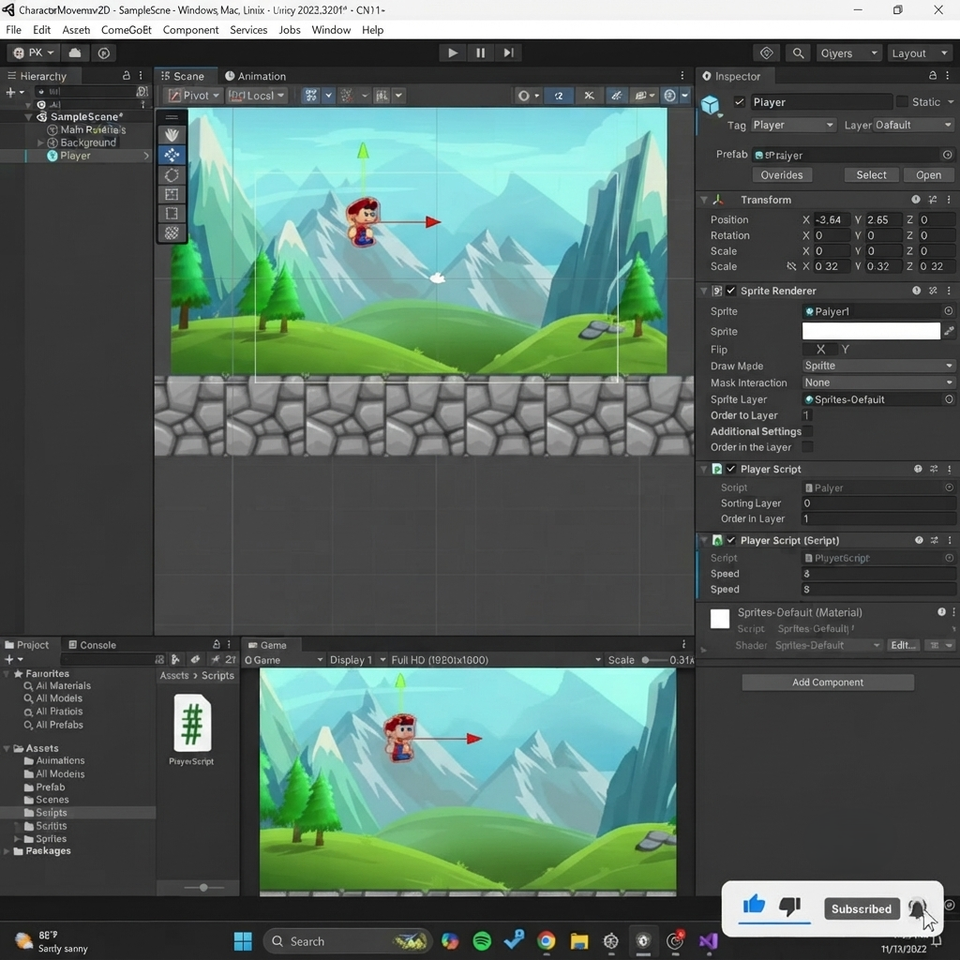
Task: Open the Mask Interaction dropdown
Action: point(879,382)
